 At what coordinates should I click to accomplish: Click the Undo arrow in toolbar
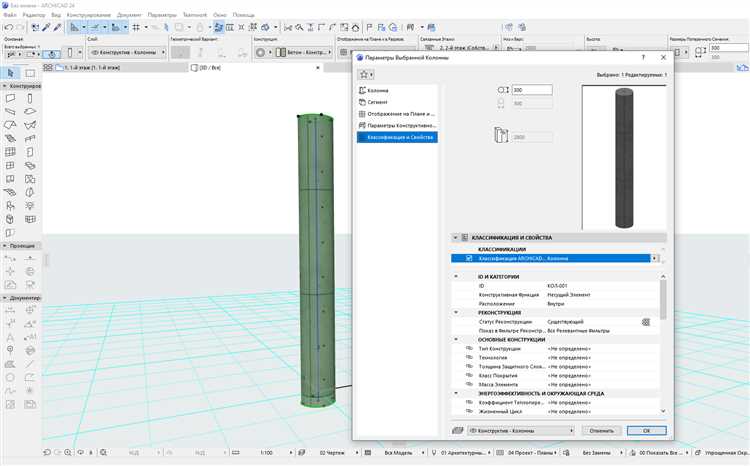point(8,27)
